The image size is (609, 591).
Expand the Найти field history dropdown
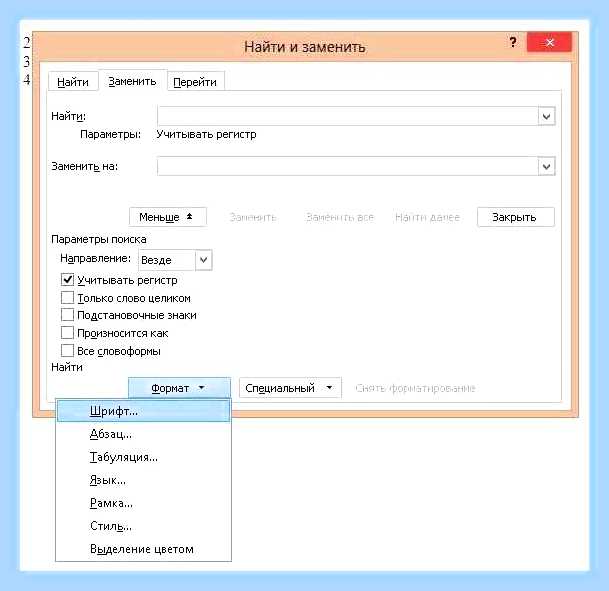546,116
